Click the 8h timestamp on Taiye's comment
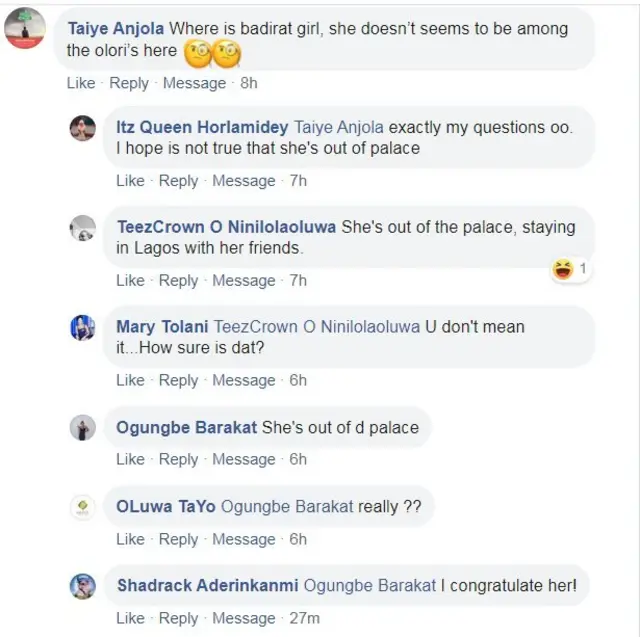The height and width of the screenshot is (637, 640). pyautogui.click(x=249, y=83)
